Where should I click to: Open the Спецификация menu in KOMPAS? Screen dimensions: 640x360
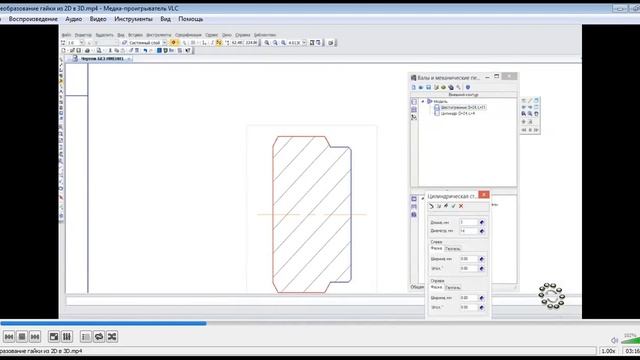[188, 35]
